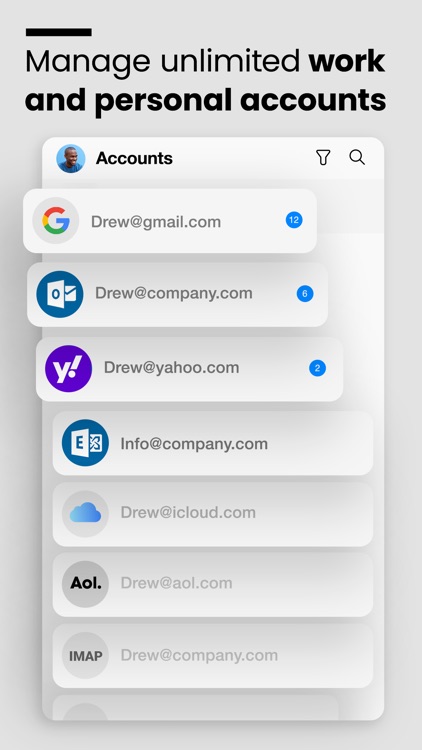This screenshot has height=750, width=422.
Task: Click the 2 unread badge
Action: (x=317, y=368)
